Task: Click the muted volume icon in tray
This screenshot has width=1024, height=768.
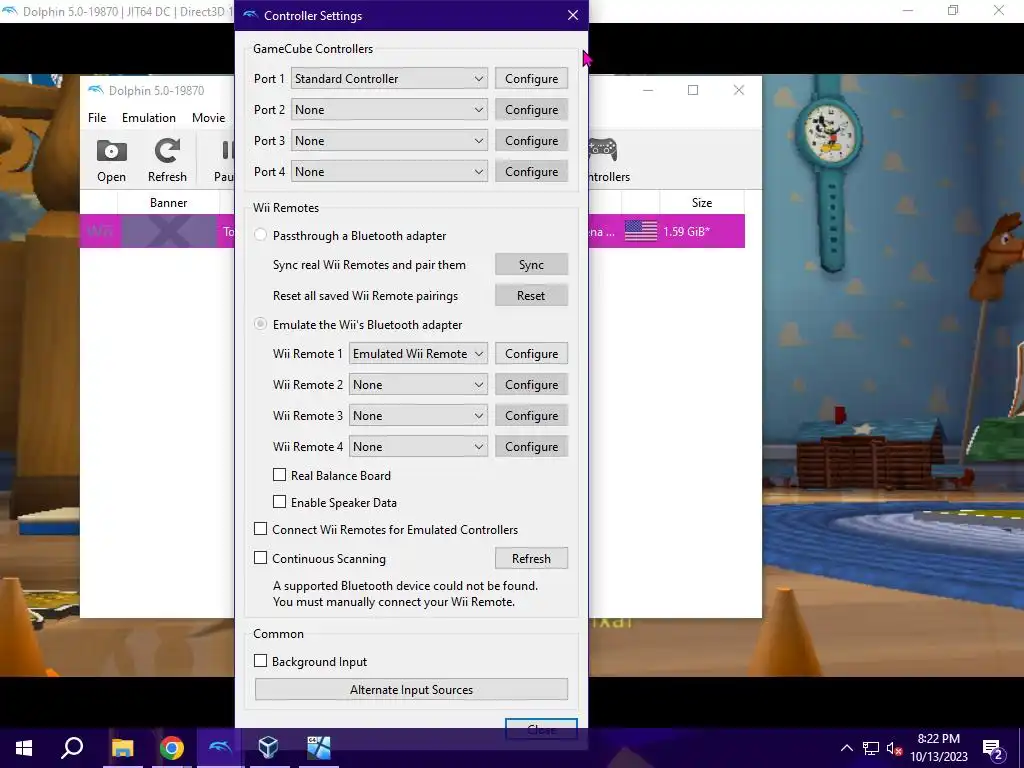Action: tap(894, 748)
